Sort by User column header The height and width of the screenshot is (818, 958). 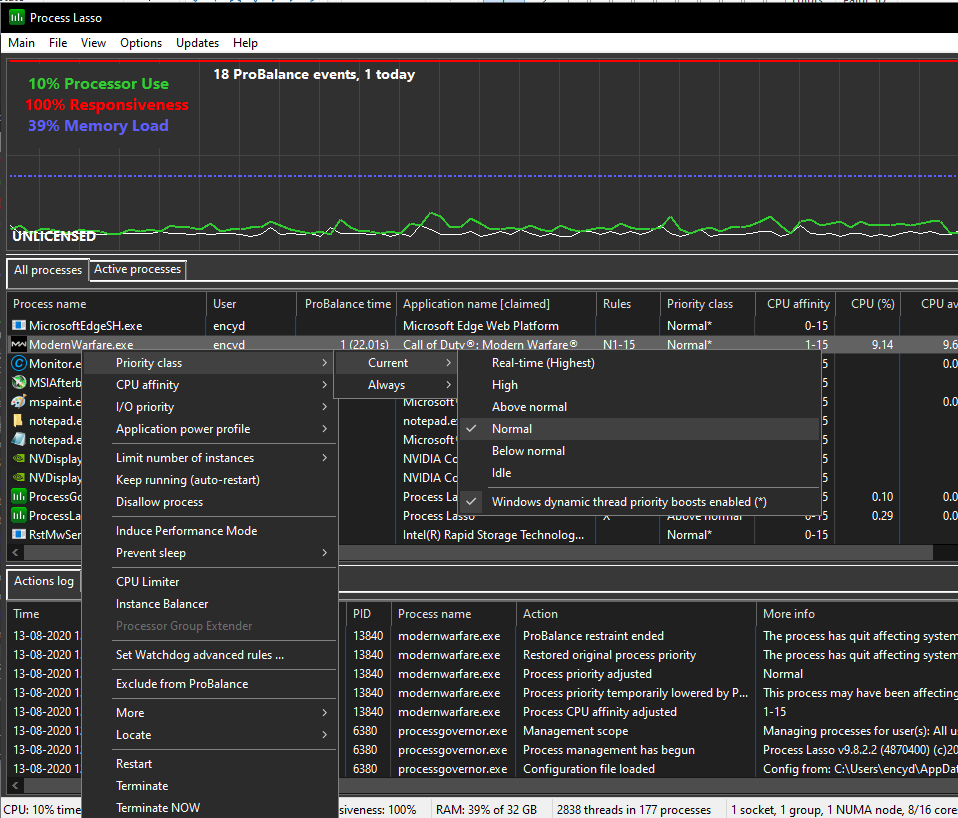(x=251, y=304)
